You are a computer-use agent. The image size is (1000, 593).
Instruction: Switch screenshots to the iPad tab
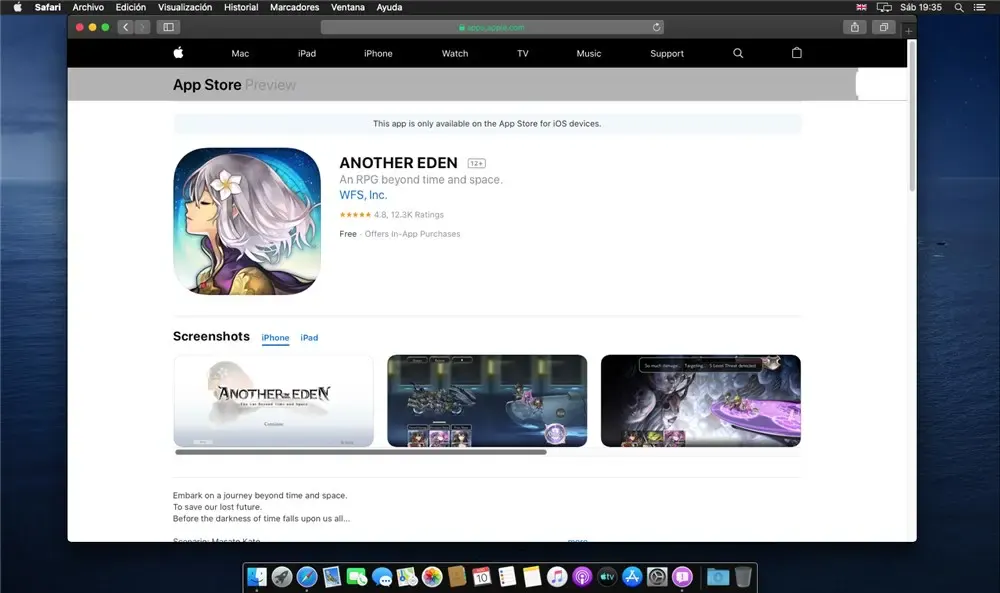click(309, 338)
